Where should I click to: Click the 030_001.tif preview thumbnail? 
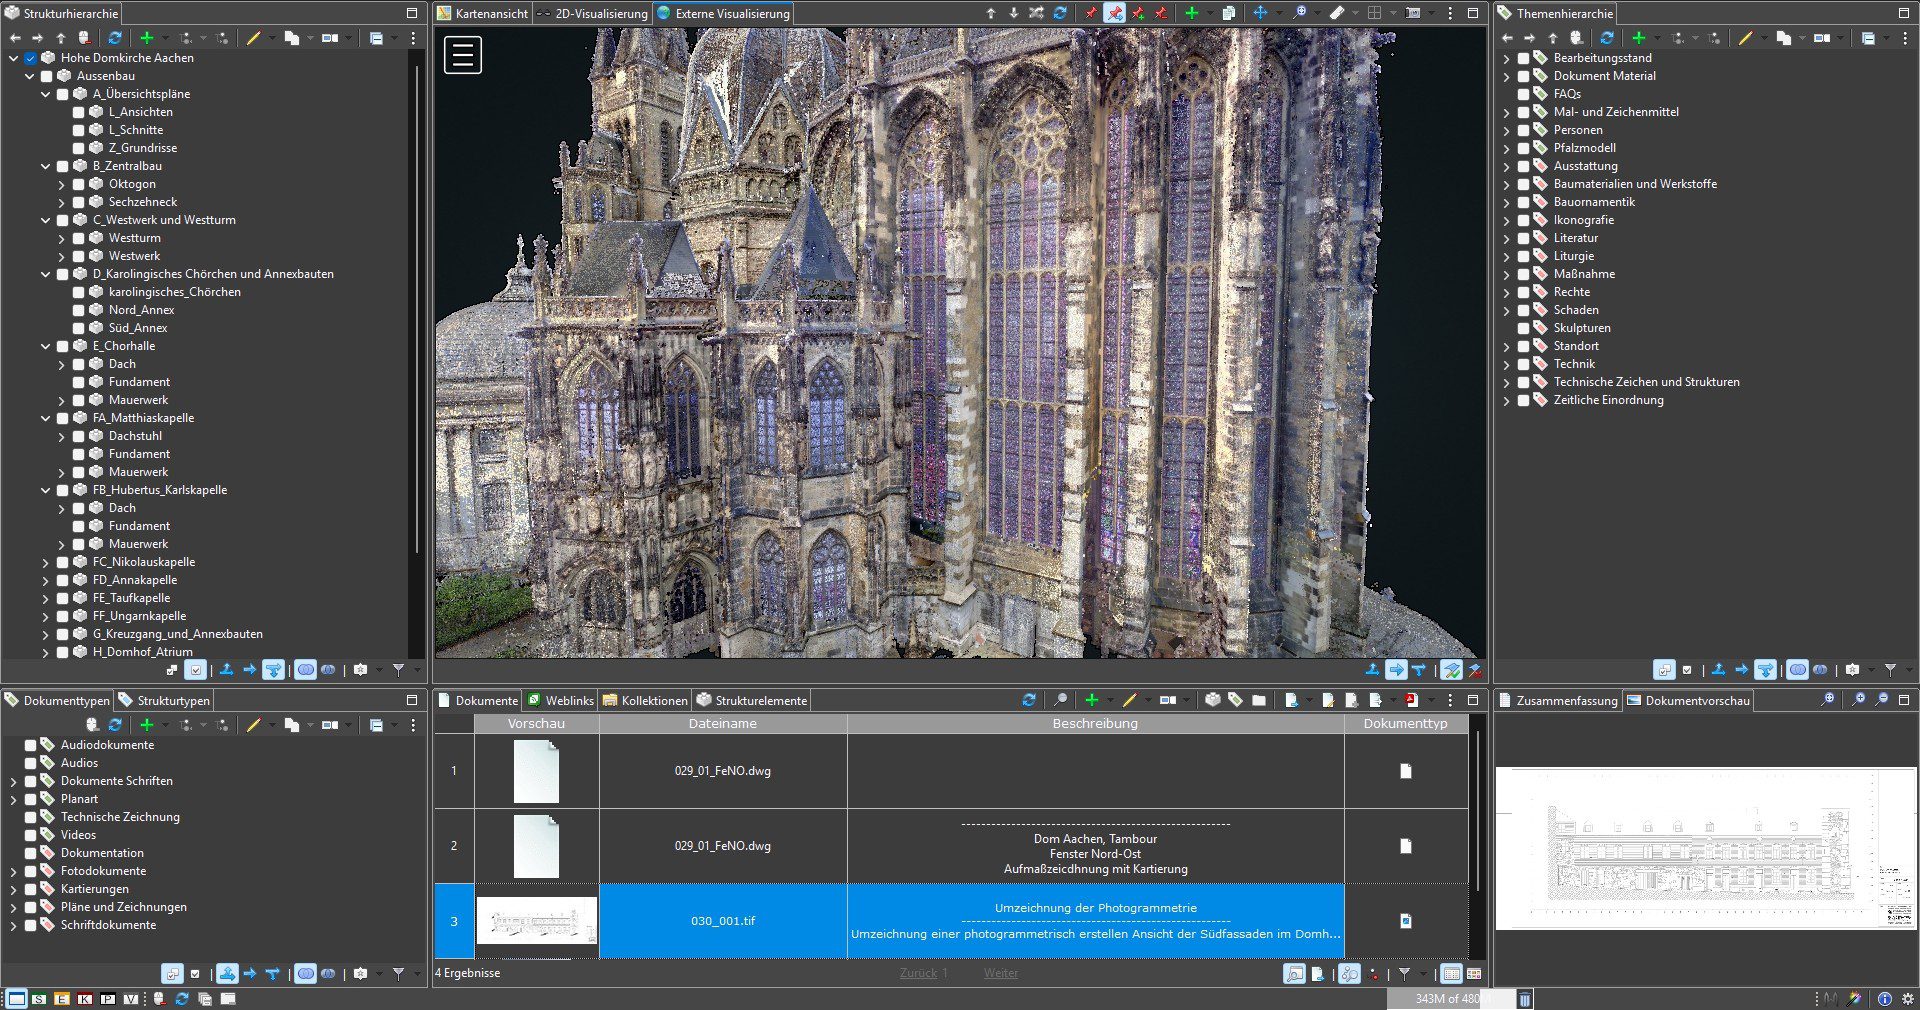click(536, 921)
